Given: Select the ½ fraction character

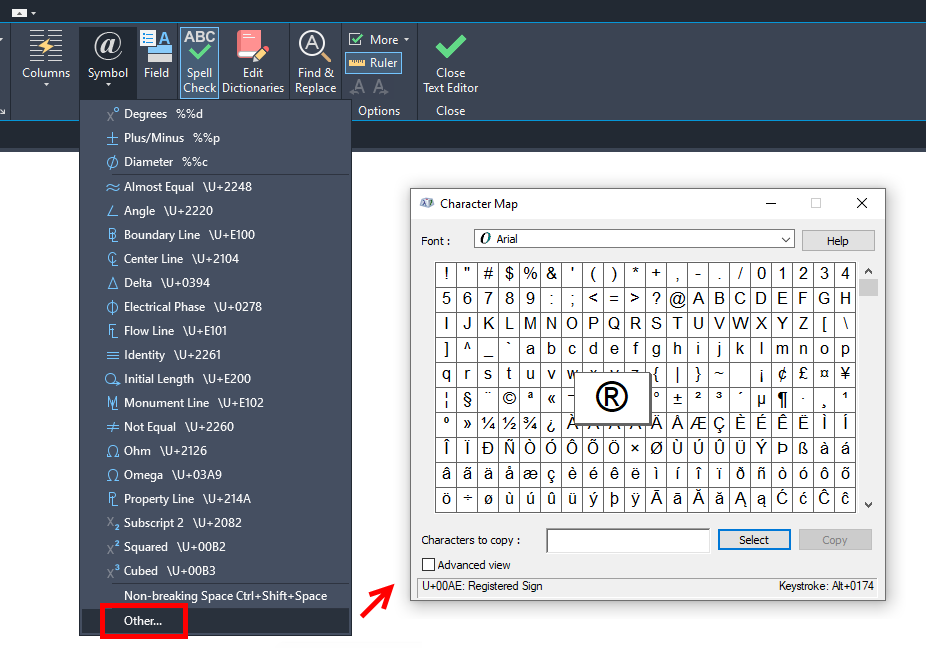Looking at the screenshot, I should click(x=509, y=424).
